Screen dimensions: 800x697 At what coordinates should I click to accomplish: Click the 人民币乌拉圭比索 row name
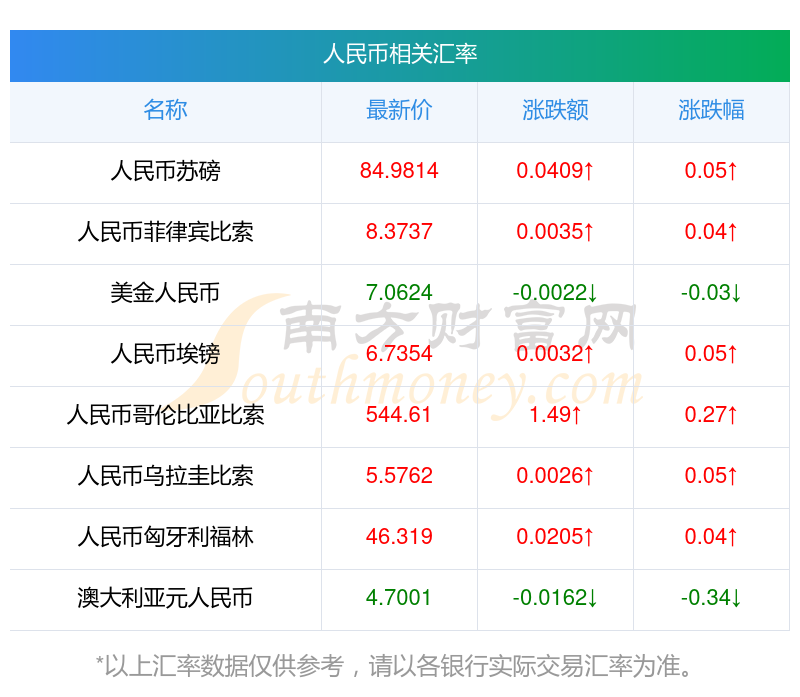point(165,476)
